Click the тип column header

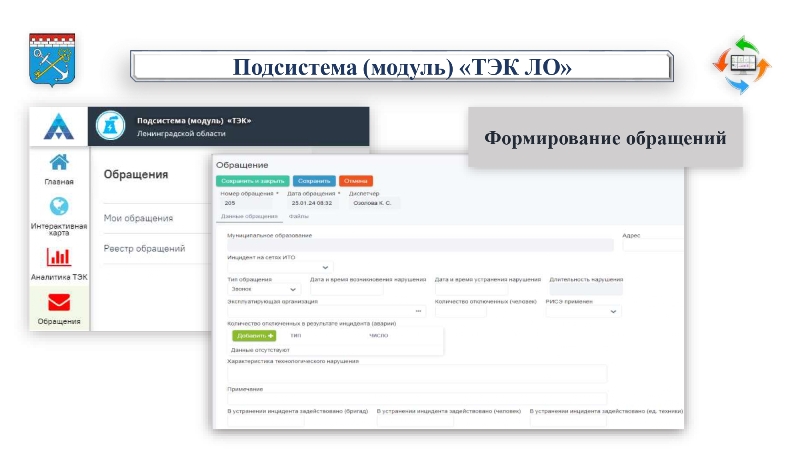[296, 335]
